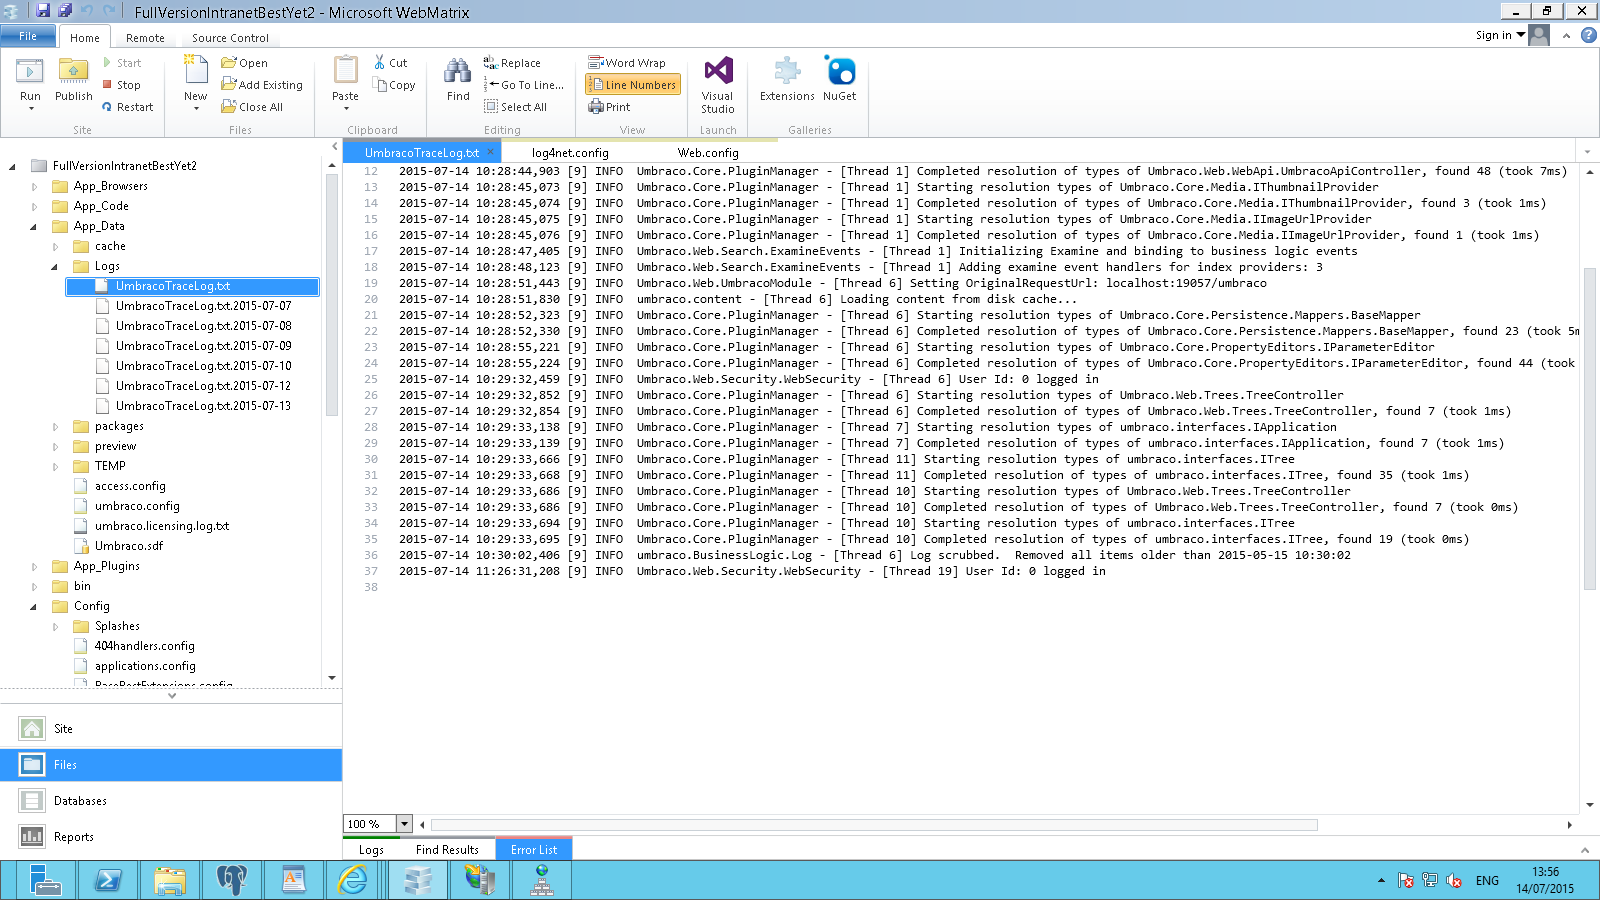This screenshot has height=900, width=1600.
Task: Copy the selected text
Action: [394, 85]
